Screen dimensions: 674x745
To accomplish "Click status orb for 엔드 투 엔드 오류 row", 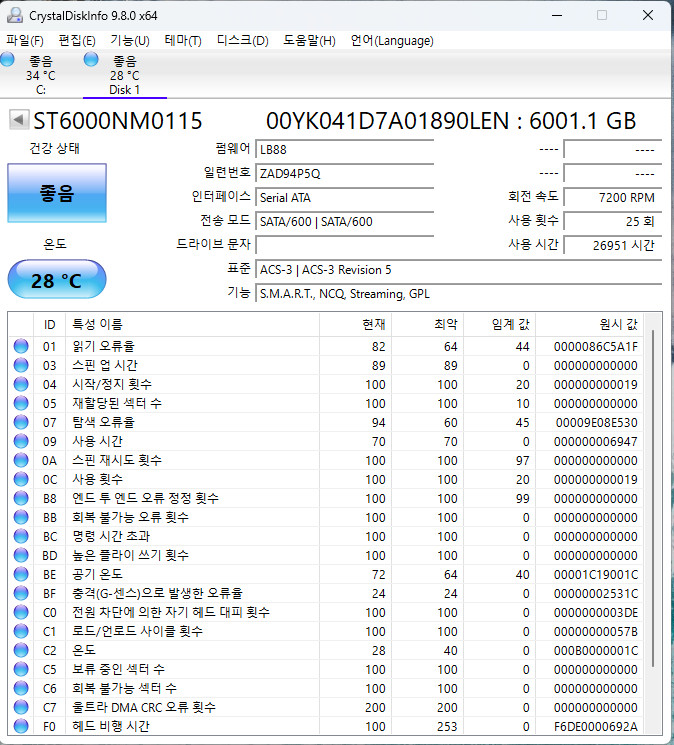I will [21, 498].
